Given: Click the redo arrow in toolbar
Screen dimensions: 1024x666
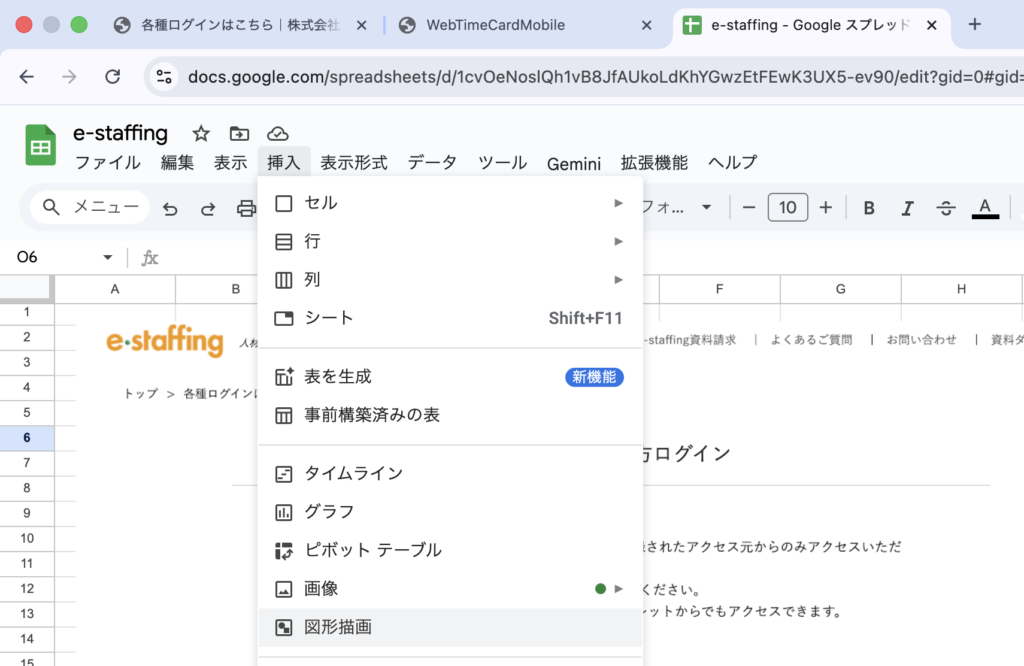Looking at the screenshot, I should point(208,208).
